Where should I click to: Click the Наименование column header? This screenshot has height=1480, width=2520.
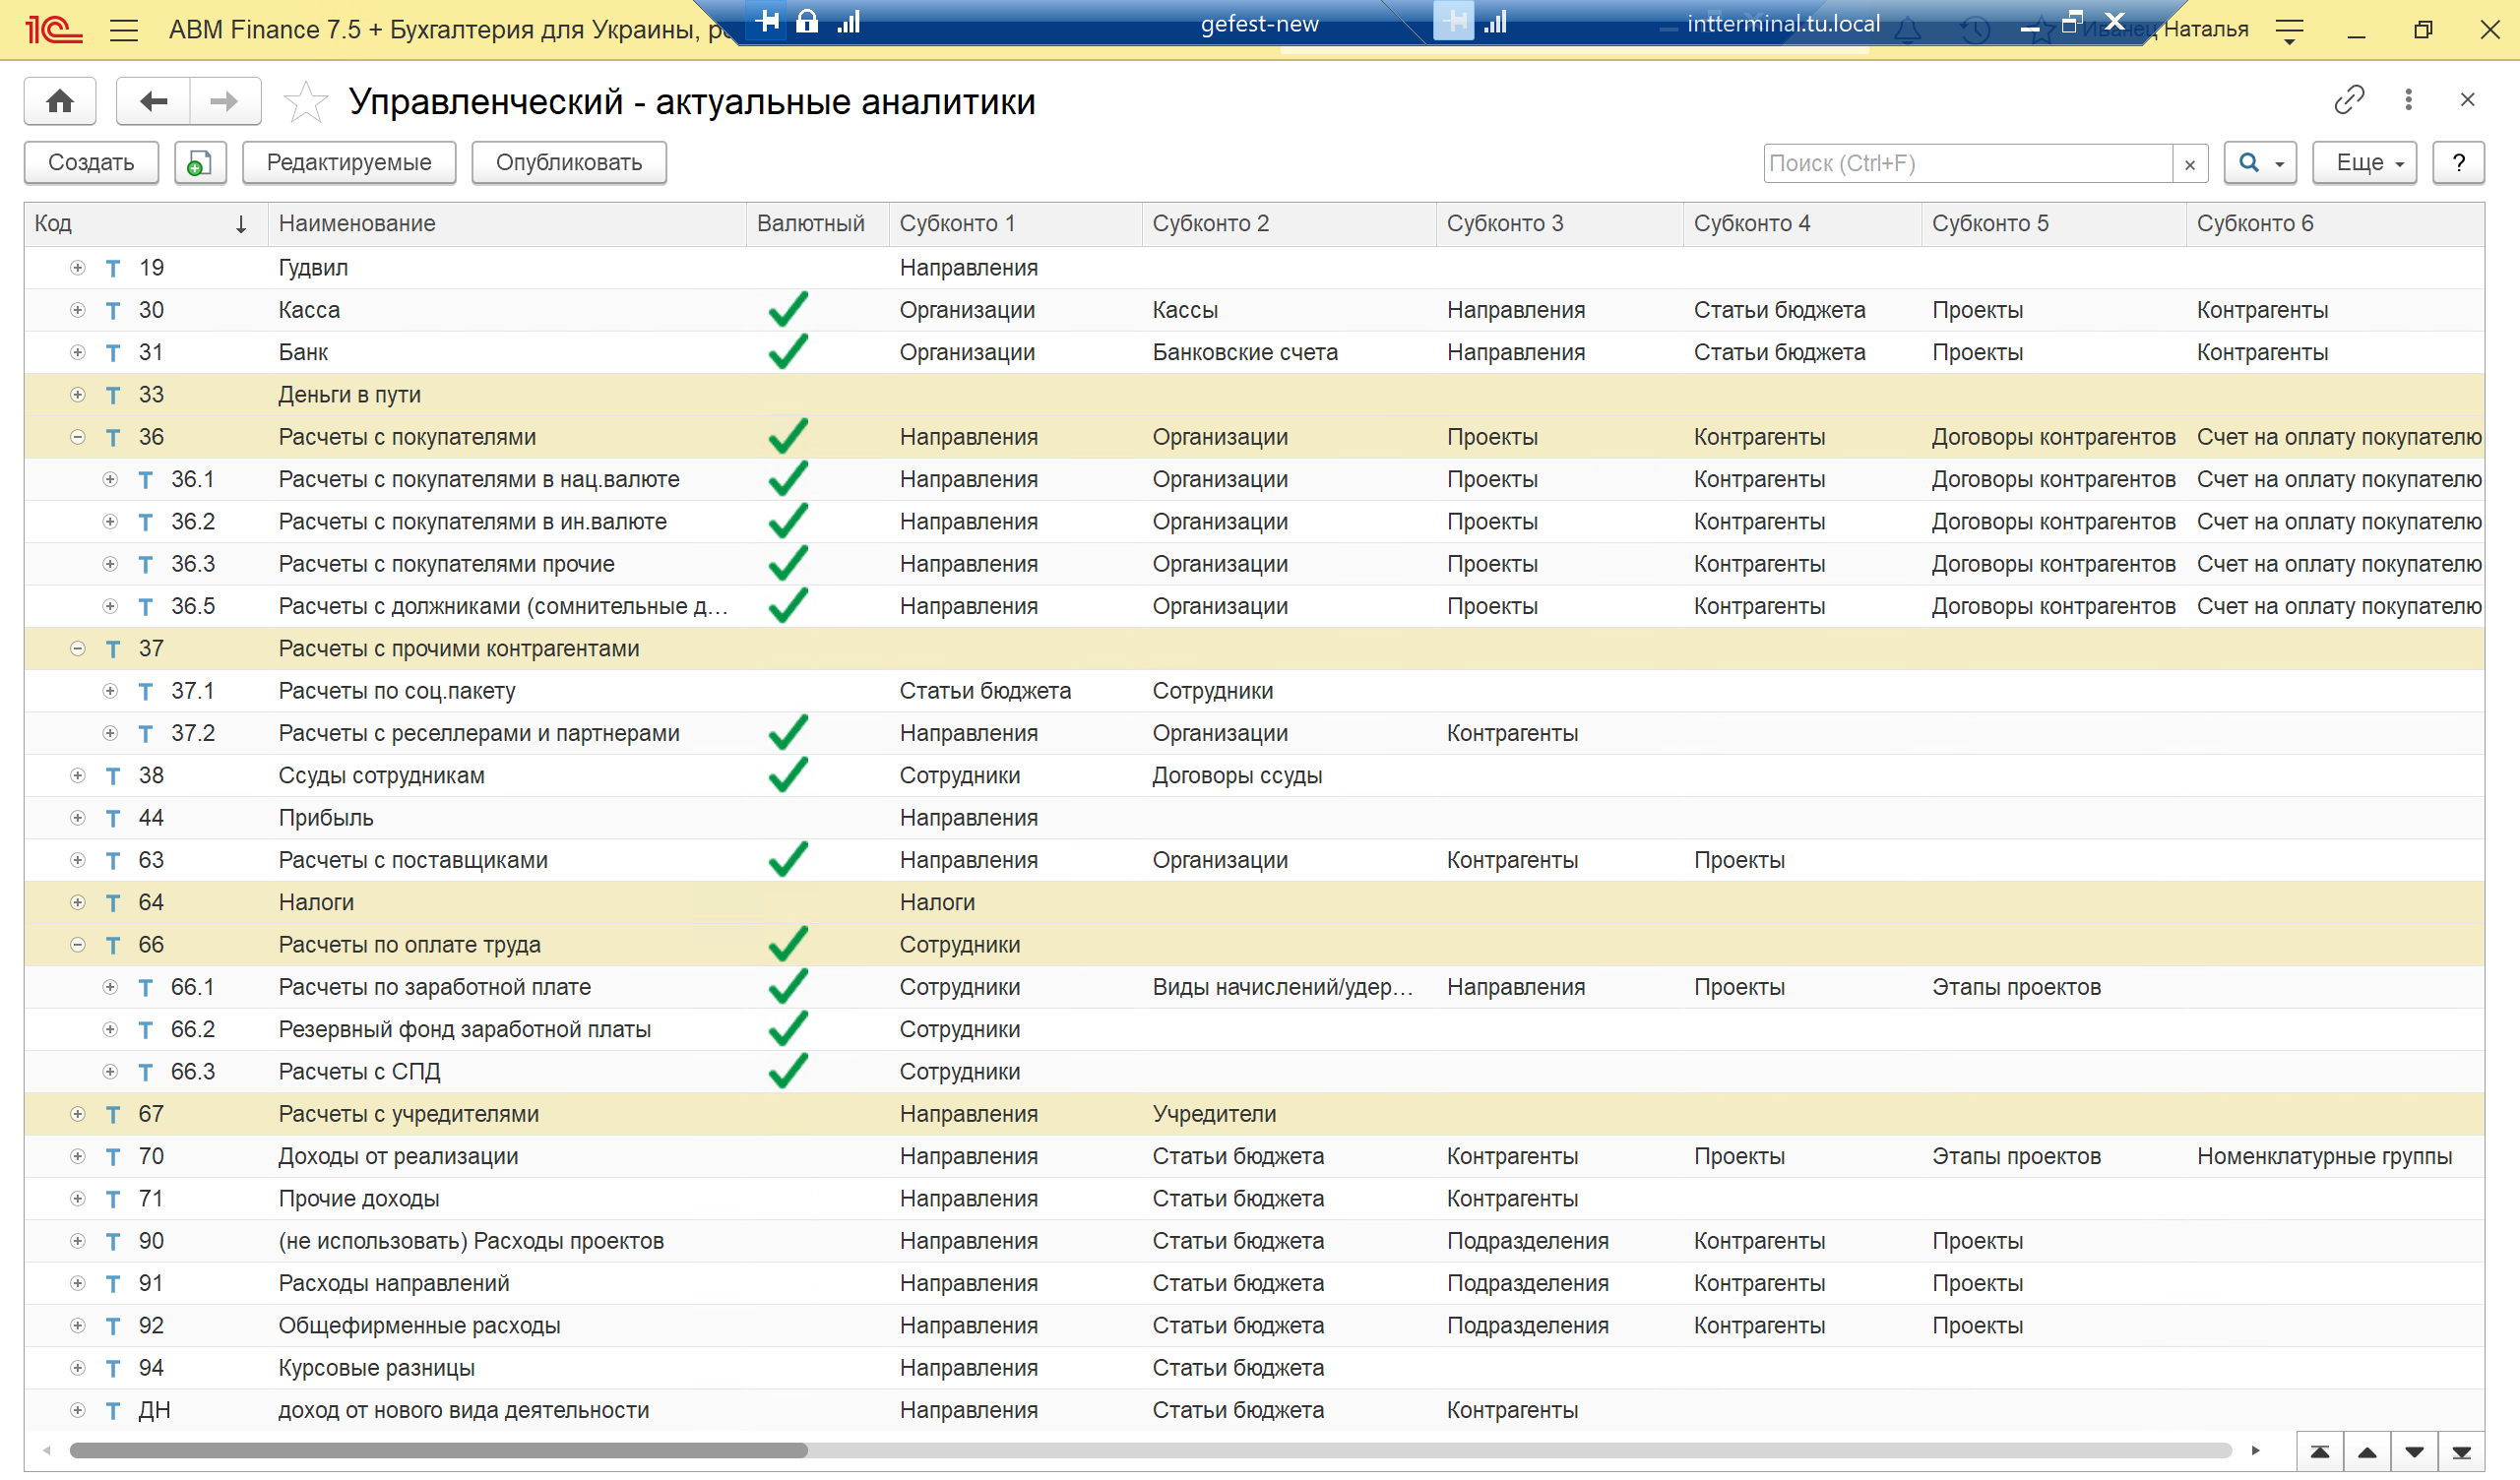pyautogui.click(x=507, y=224)
